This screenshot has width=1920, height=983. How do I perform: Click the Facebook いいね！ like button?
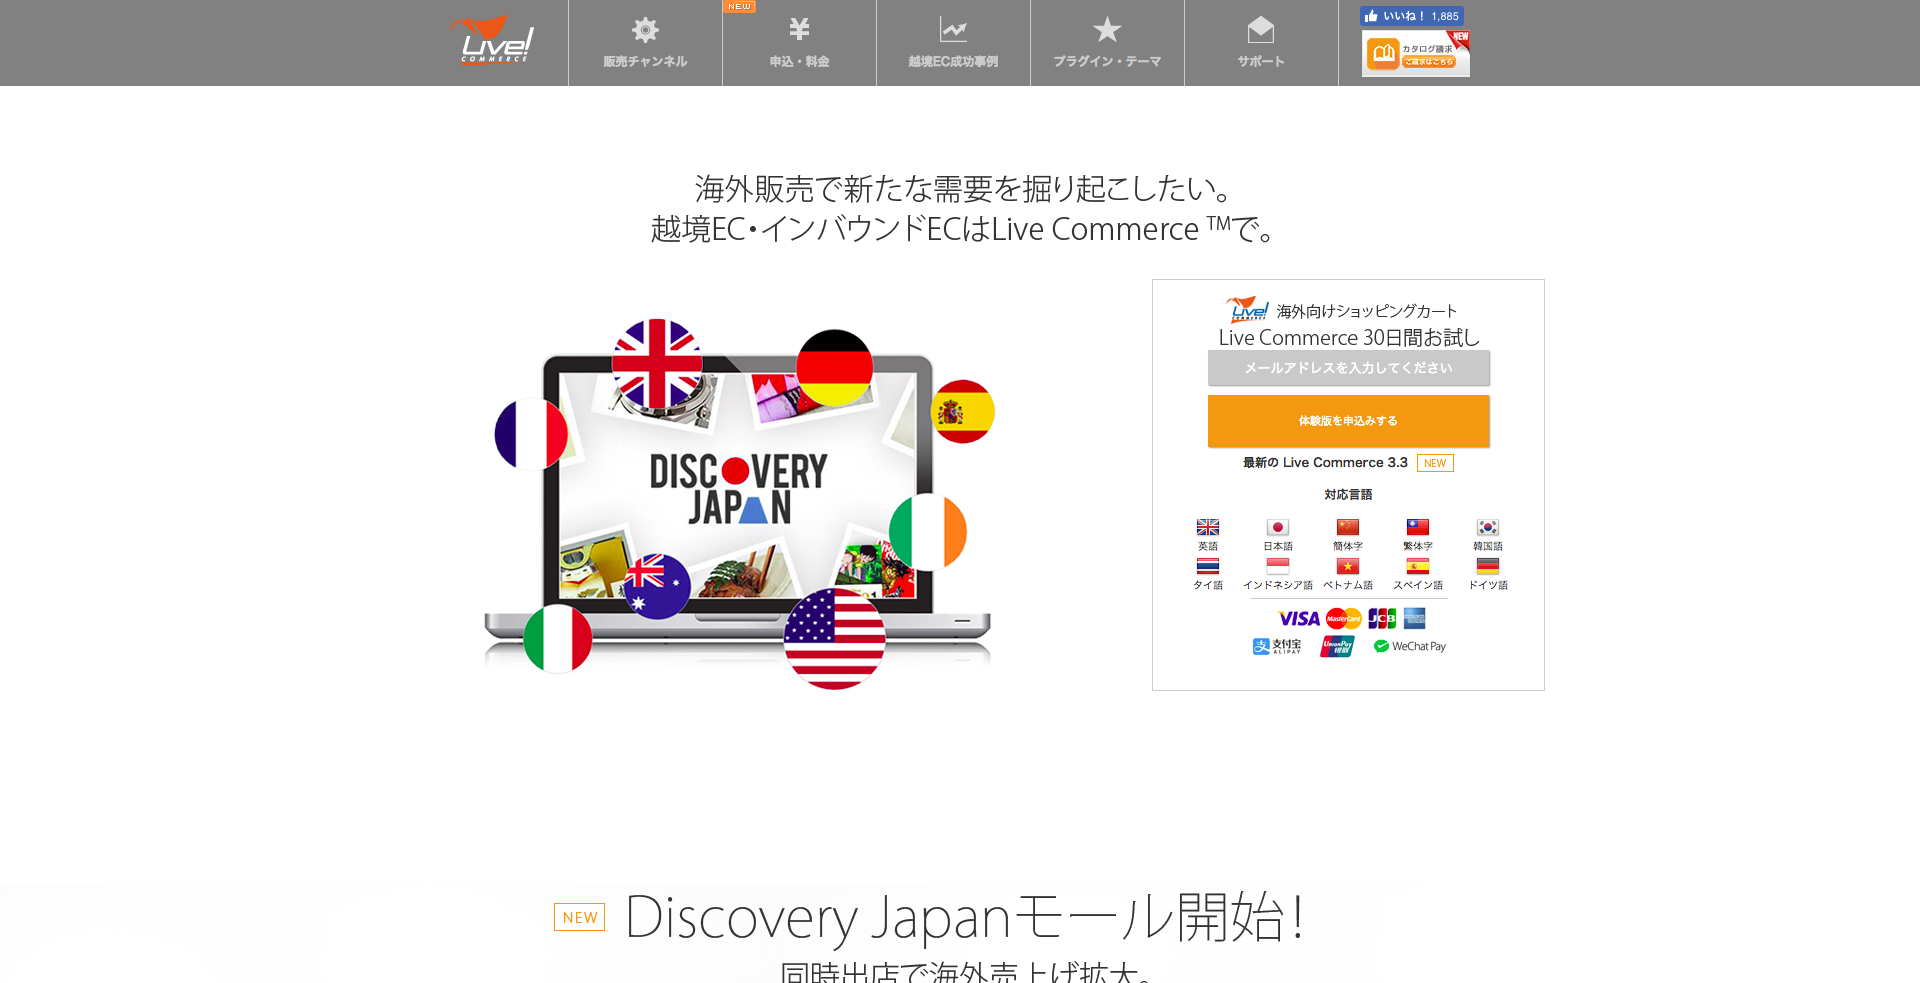coord(1412,15)
